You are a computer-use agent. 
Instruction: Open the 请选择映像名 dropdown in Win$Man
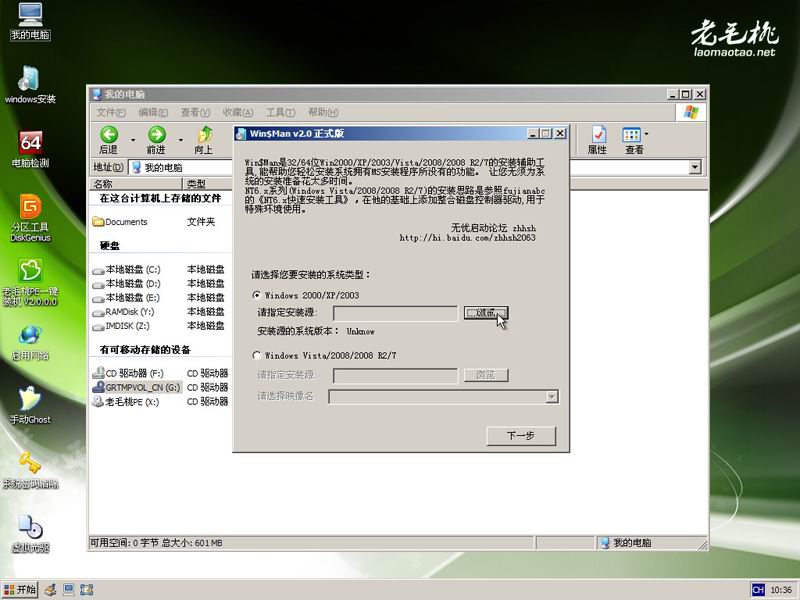point(552,396)
